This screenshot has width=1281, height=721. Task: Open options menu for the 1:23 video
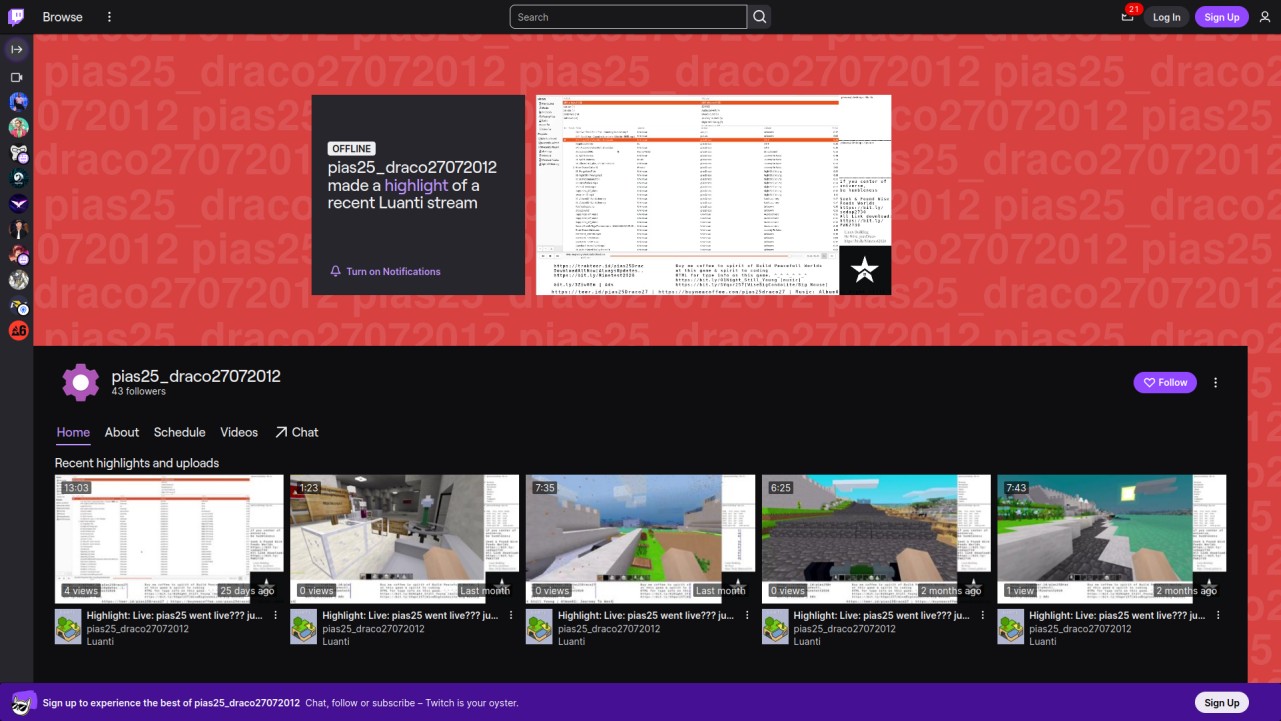[511, 615]
